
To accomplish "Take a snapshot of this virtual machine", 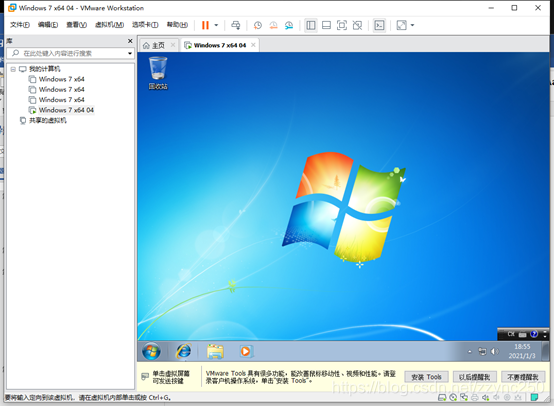I will [x=258, y=25].
